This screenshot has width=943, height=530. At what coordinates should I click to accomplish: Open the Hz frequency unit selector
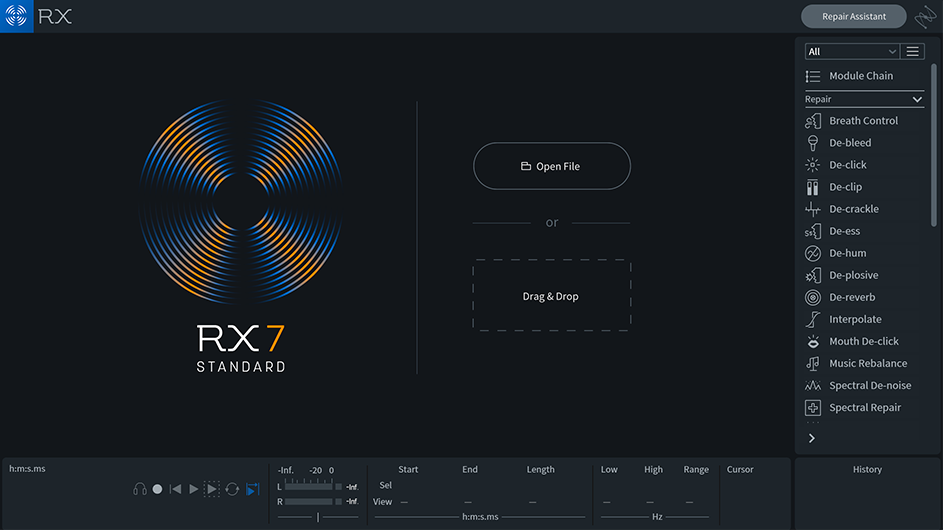tap(657, 517)
